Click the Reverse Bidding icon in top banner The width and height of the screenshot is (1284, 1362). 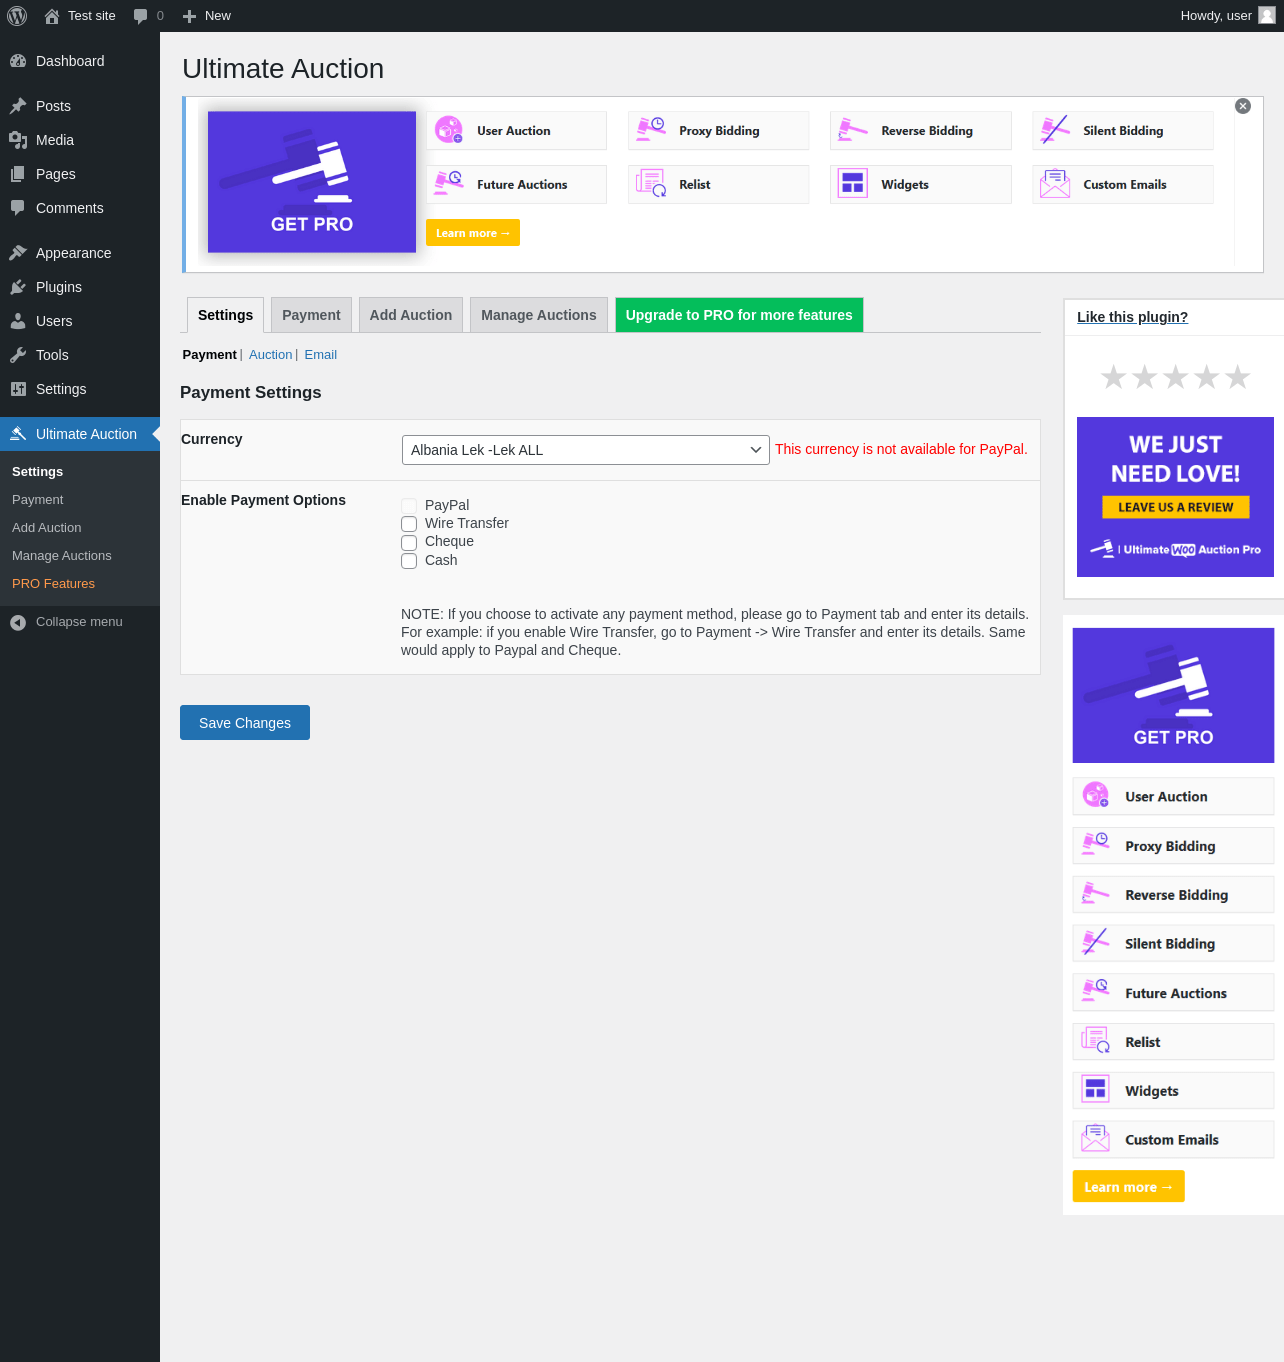pos(853,130)
